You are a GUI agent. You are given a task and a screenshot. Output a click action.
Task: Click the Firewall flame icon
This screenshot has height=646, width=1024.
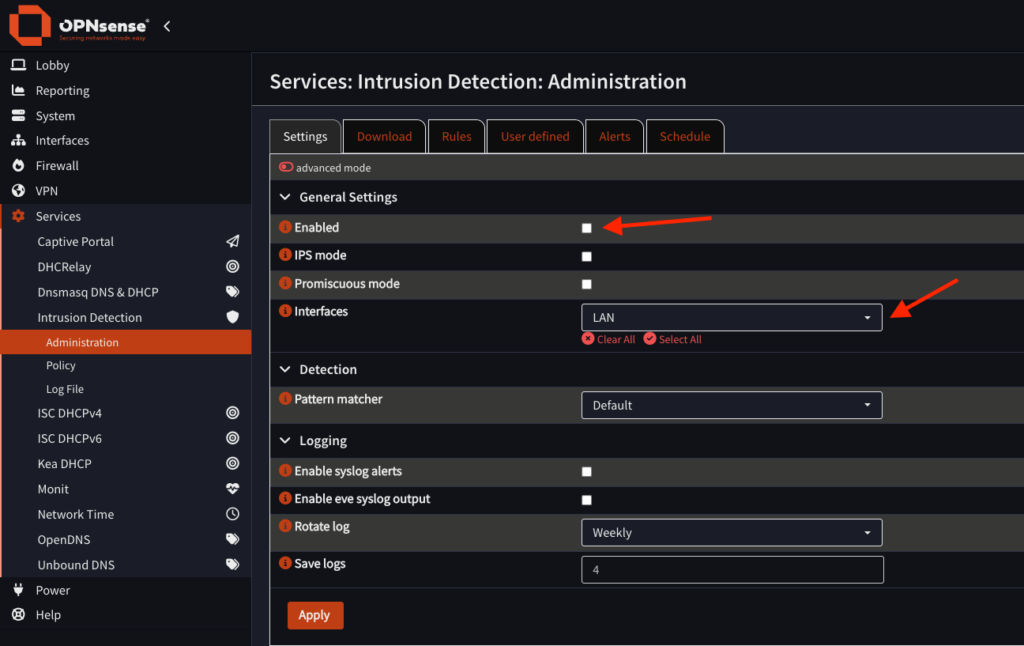[18, 165]
